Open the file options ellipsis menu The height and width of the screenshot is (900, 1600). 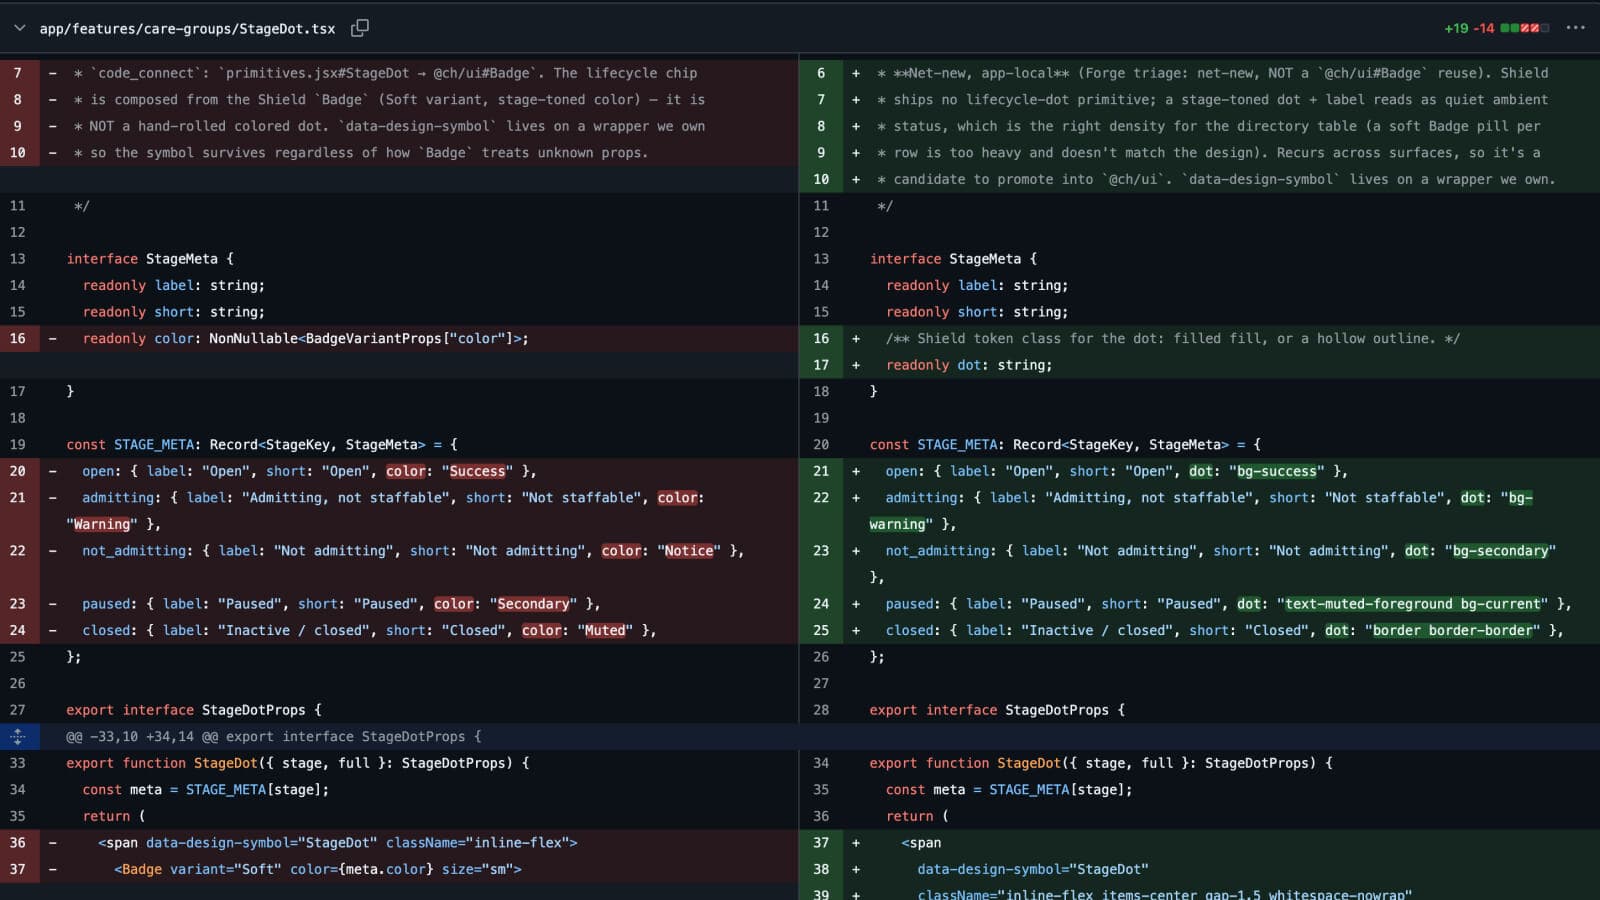pyautogui.click(x=1575, y=28)
